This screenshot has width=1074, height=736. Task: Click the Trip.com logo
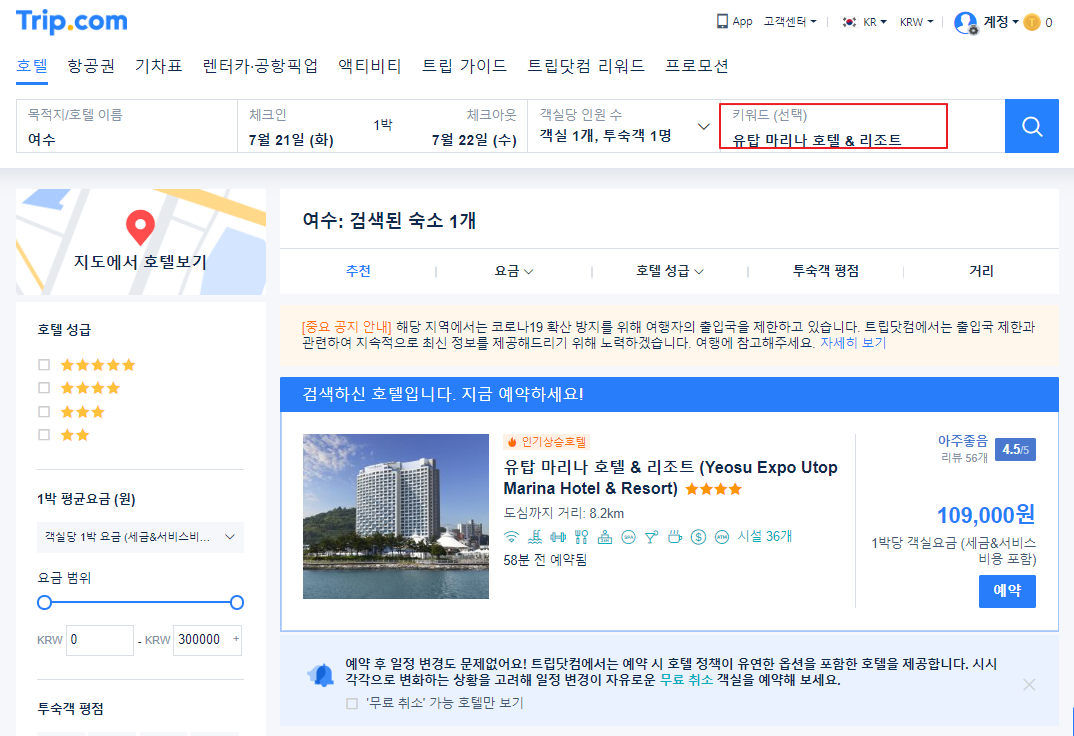click(71, 21)
